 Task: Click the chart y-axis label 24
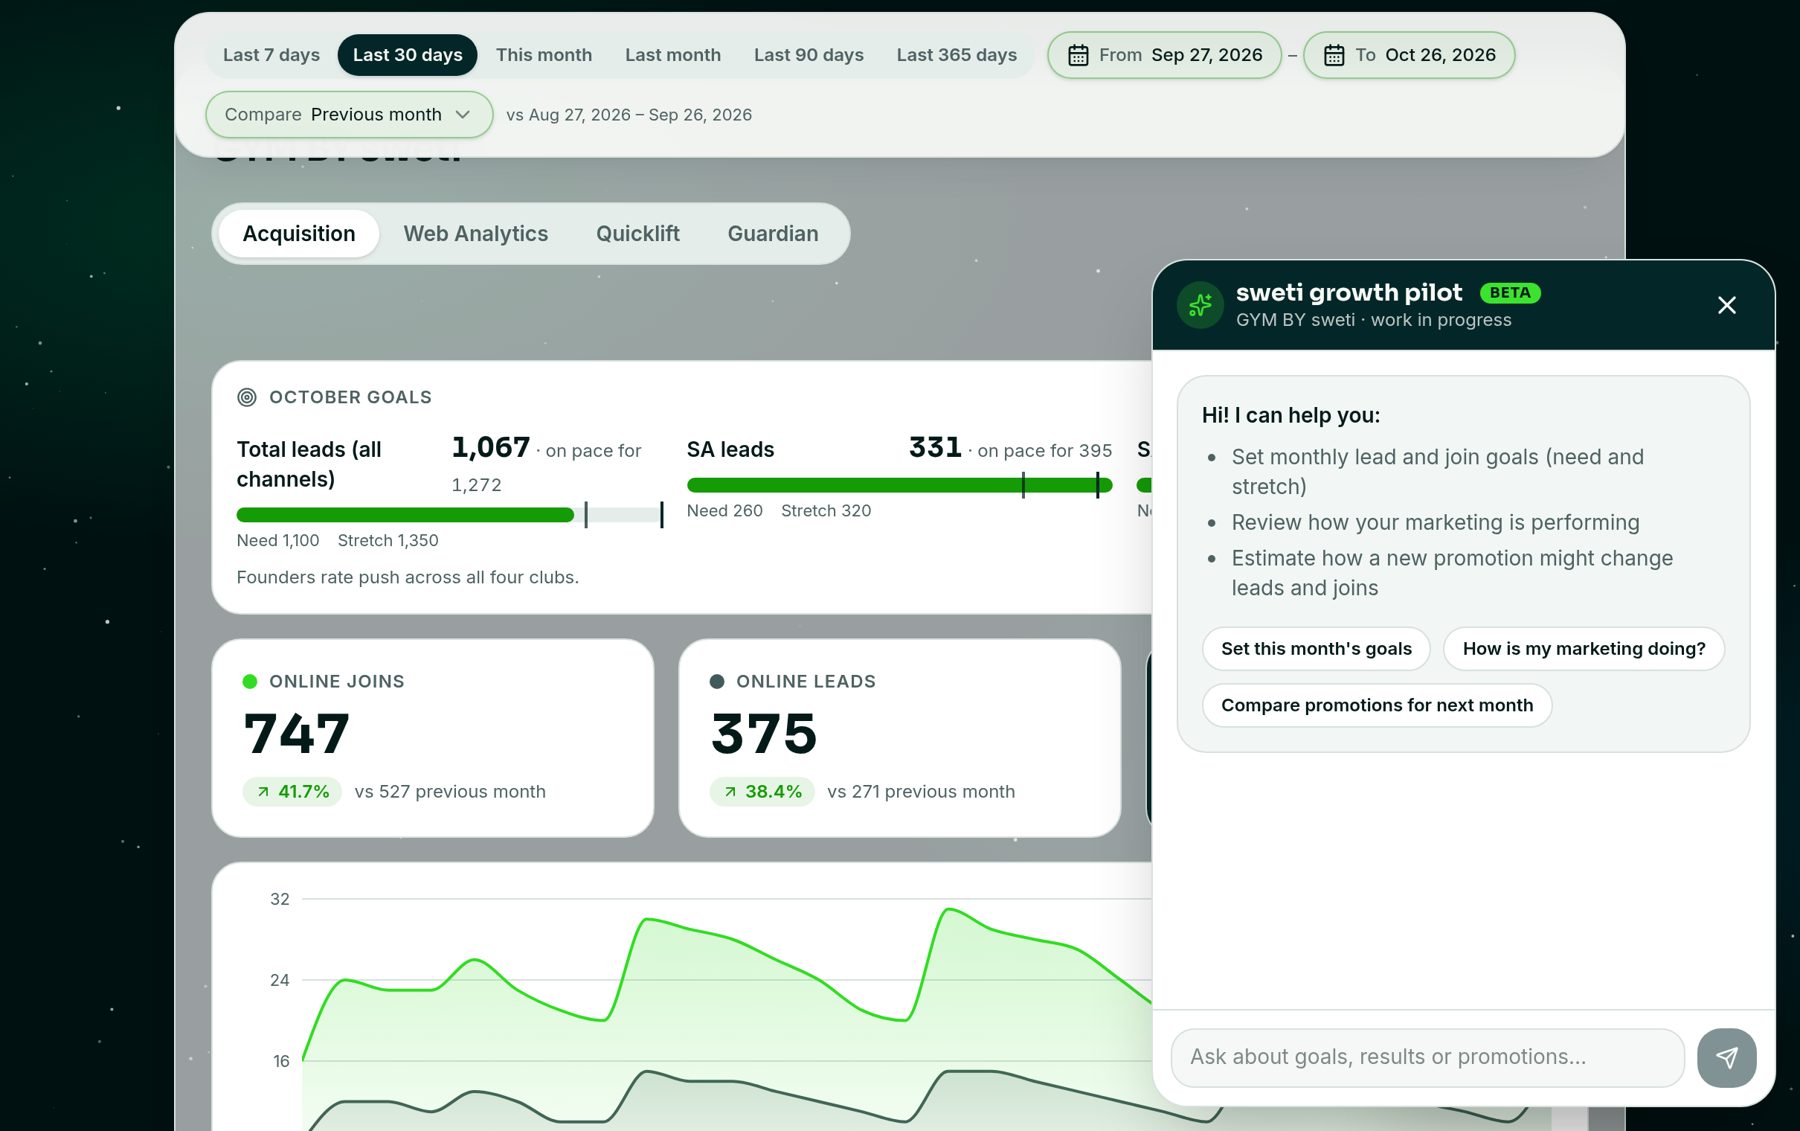point(280,980)
